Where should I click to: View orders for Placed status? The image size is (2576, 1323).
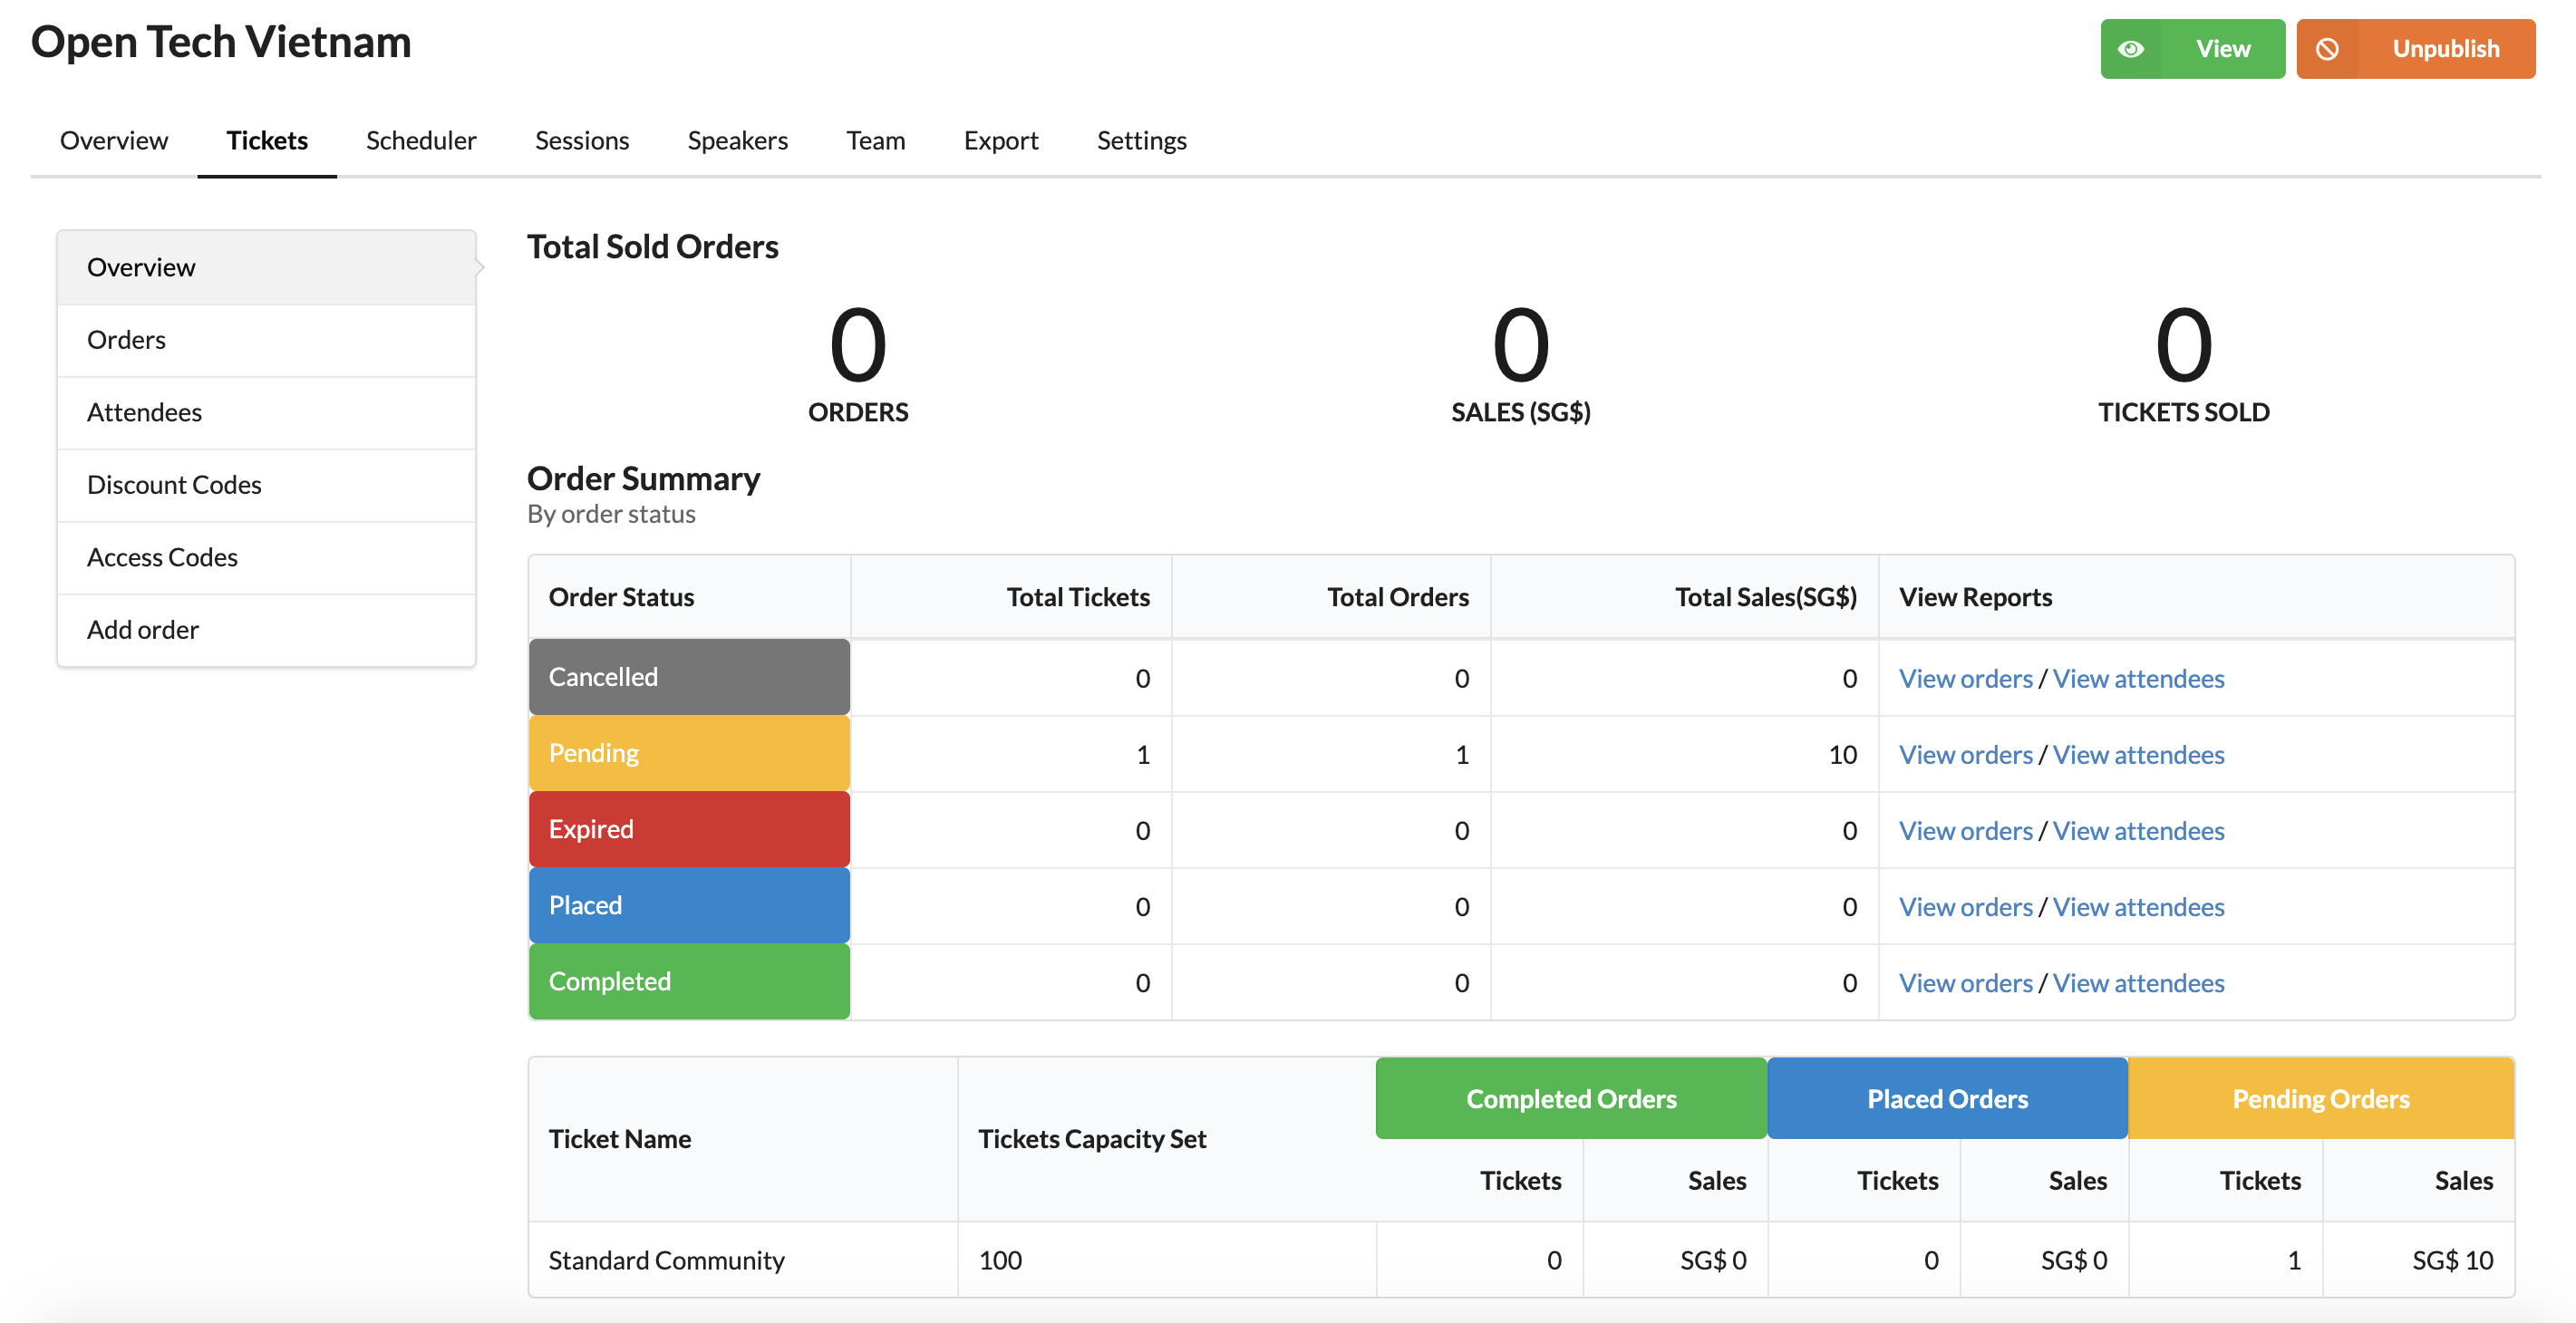pos(1965,906)
